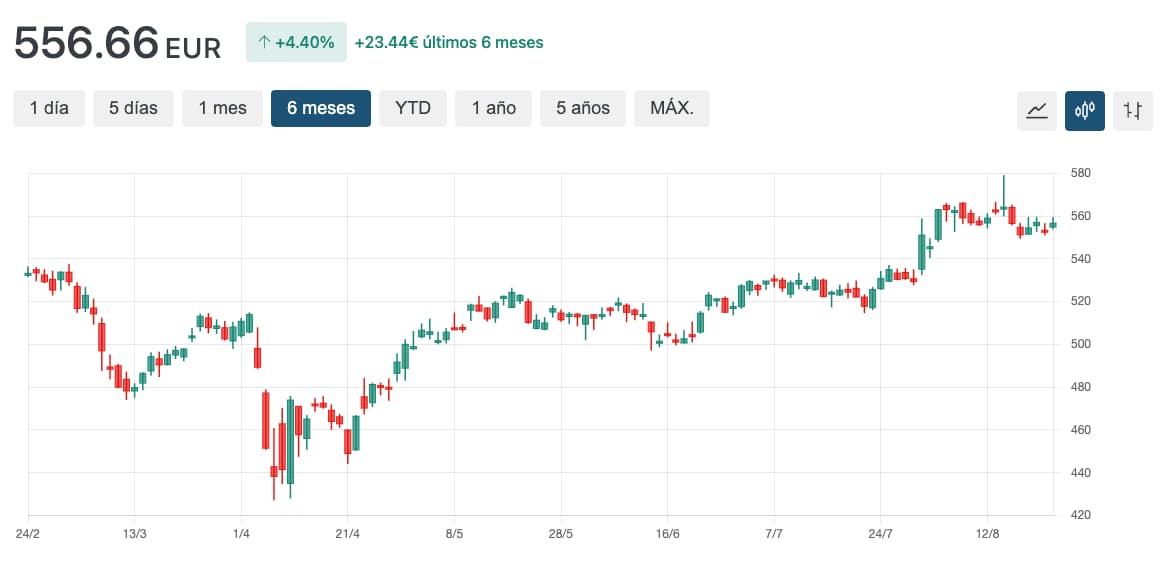The image size is (1162, 561).
Task: Click the 12/8 date label
Action: point(987,534)
